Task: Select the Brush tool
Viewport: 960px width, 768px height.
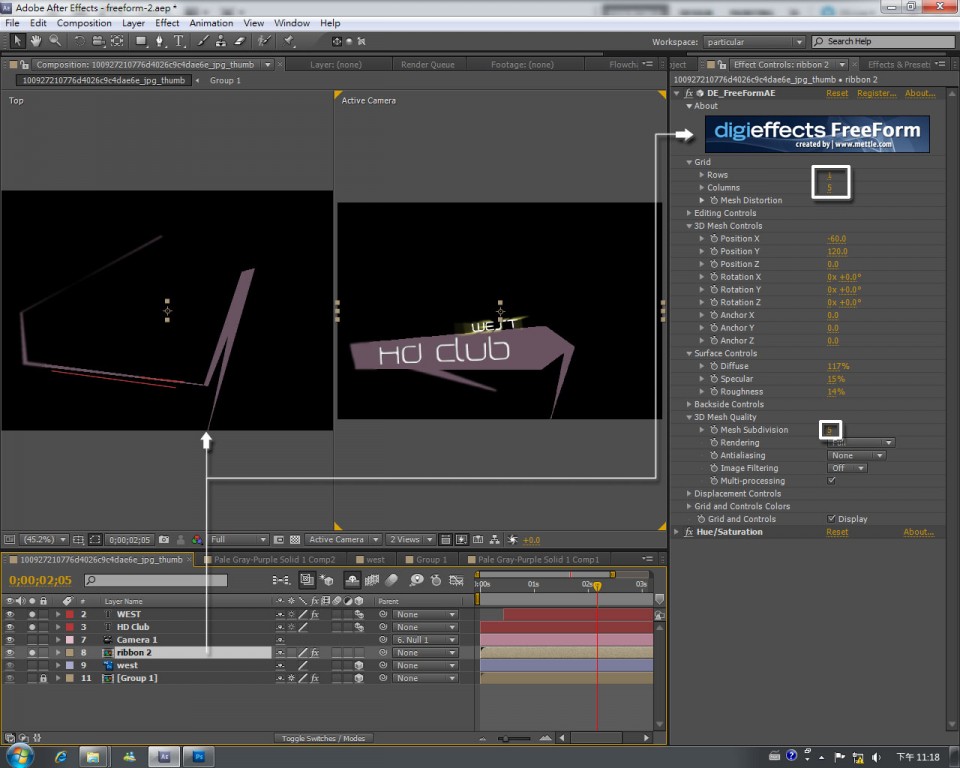Action: [x=203, y=41]
